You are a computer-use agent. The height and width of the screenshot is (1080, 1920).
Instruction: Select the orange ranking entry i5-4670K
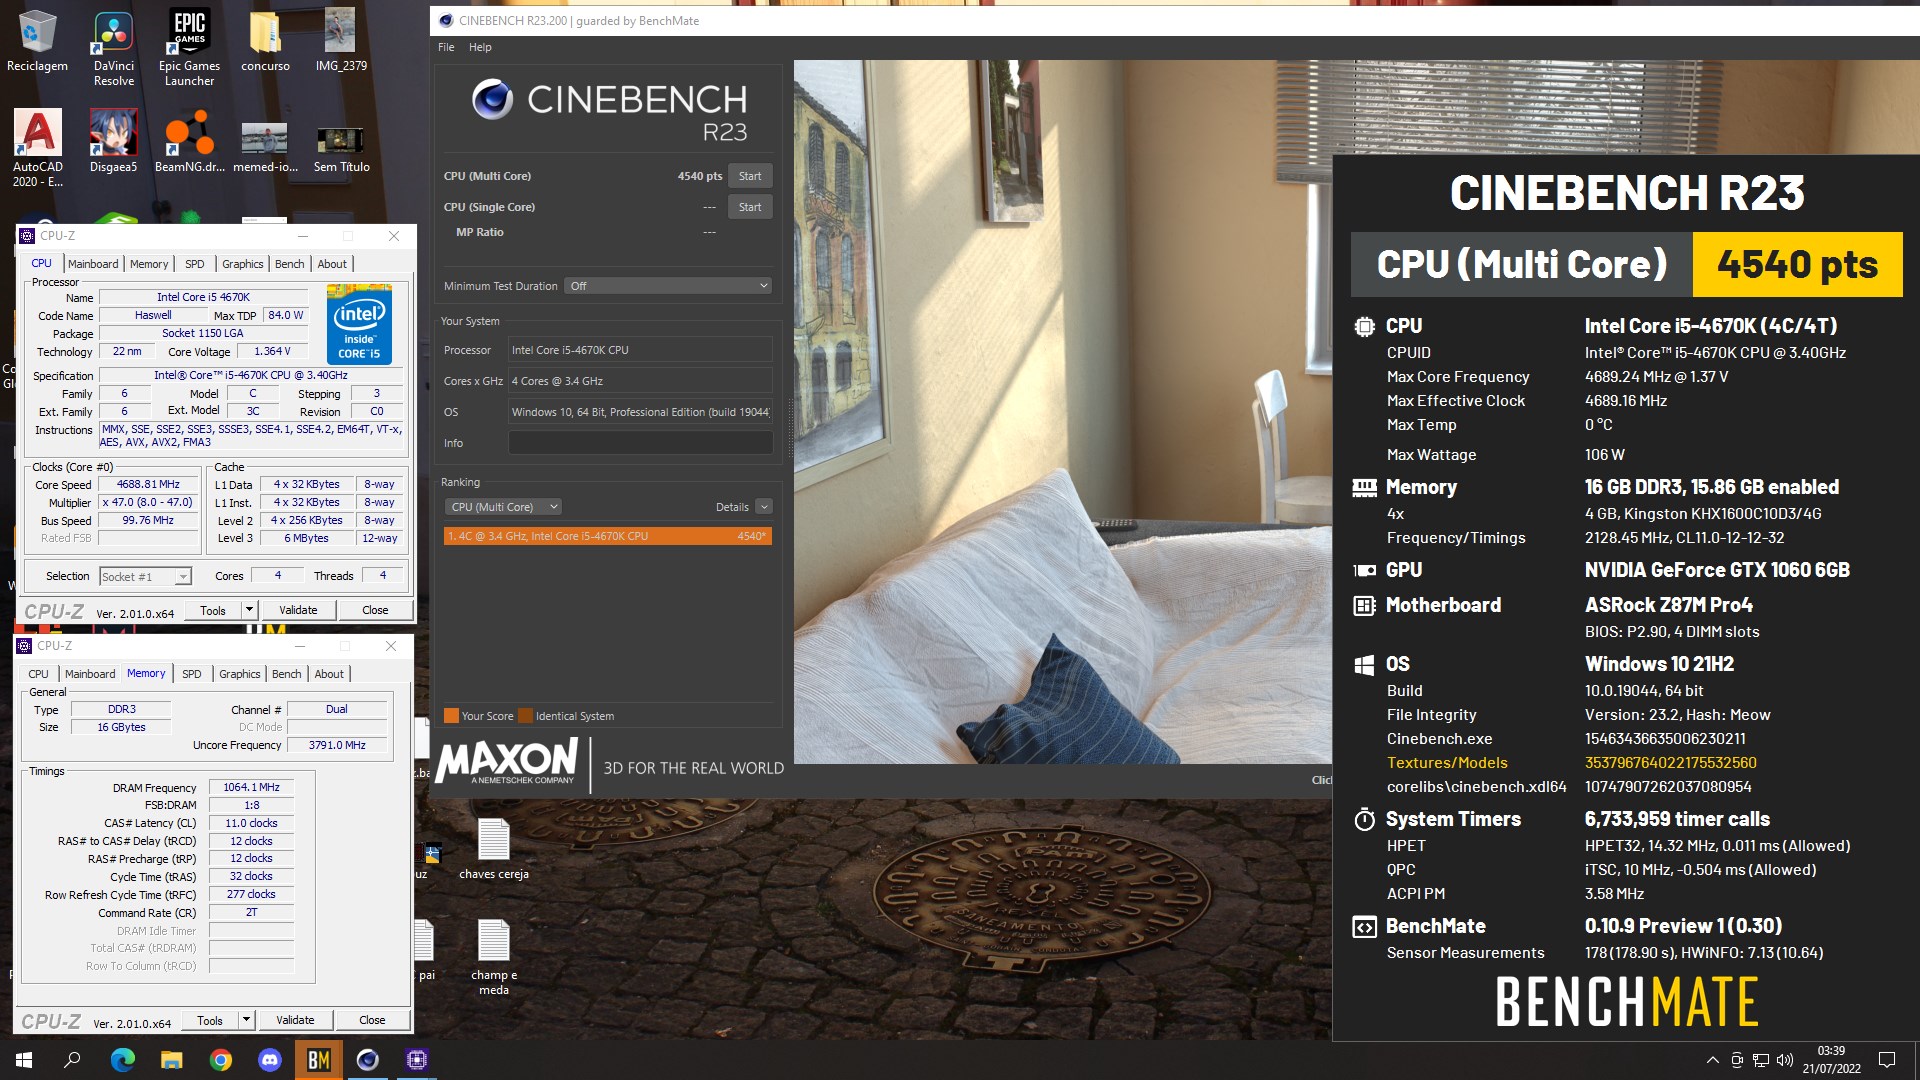point(607,536)
